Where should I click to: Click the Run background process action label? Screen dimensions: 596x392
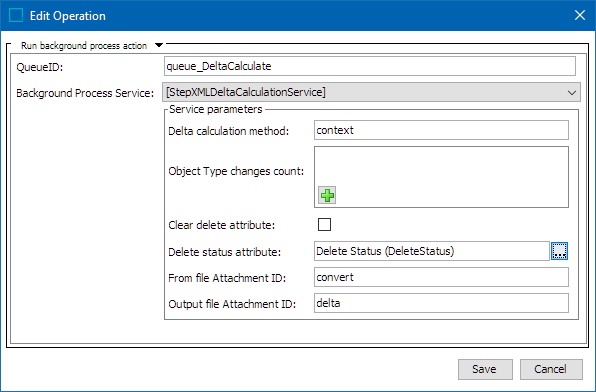pos(84,46)
